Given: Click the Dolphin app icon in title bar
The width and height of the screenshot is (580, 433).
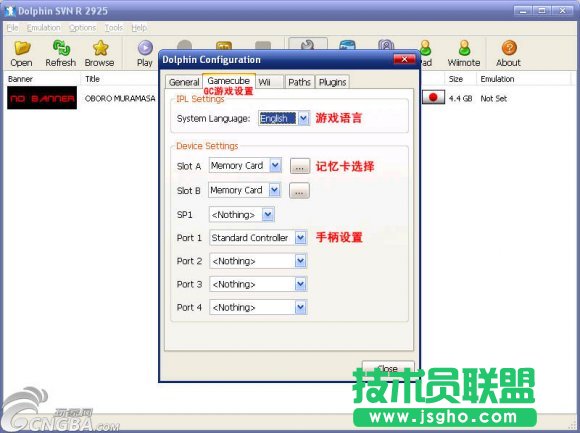Looking at the screenshot, I should (10, 11).
